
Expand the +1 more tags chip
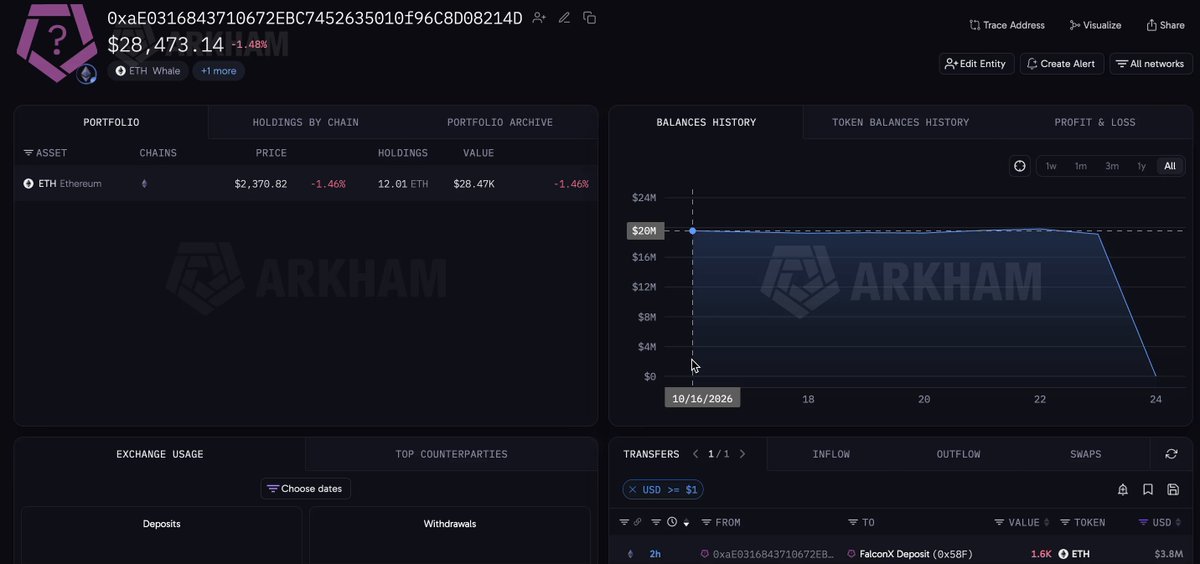pos(218,71)
